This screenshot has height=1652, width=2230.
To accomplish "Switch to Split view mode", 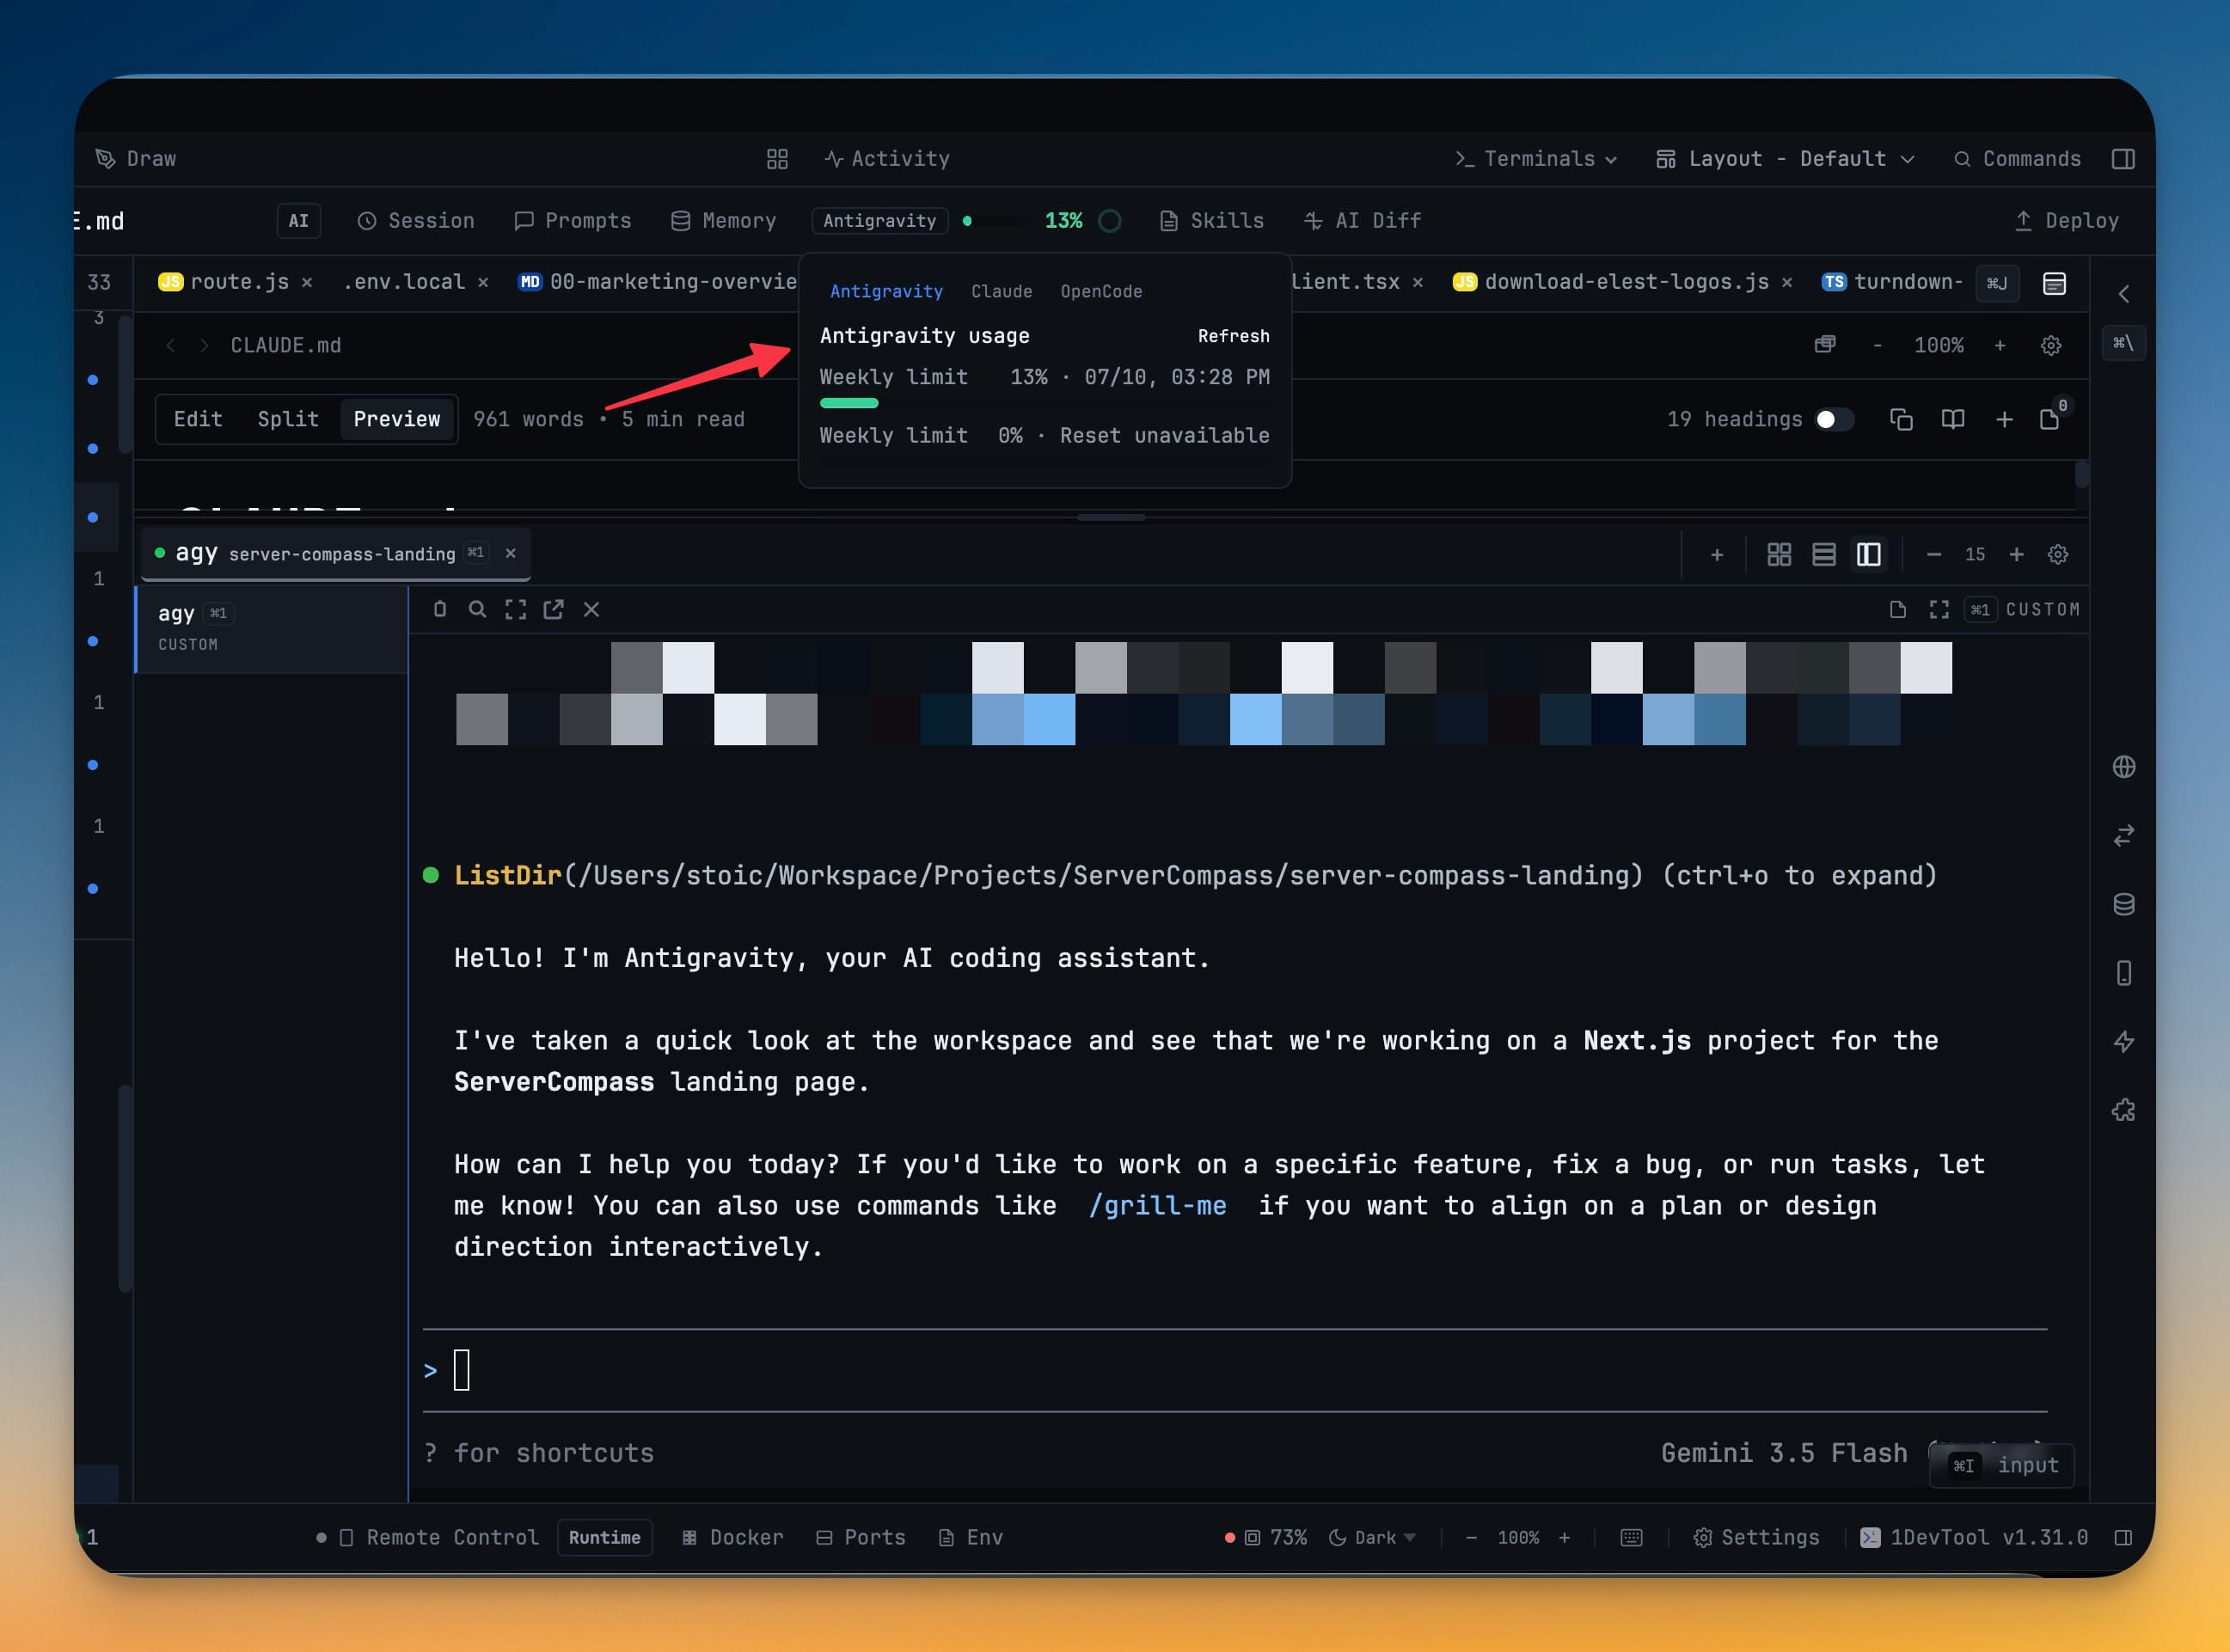I will pos(288,419).
